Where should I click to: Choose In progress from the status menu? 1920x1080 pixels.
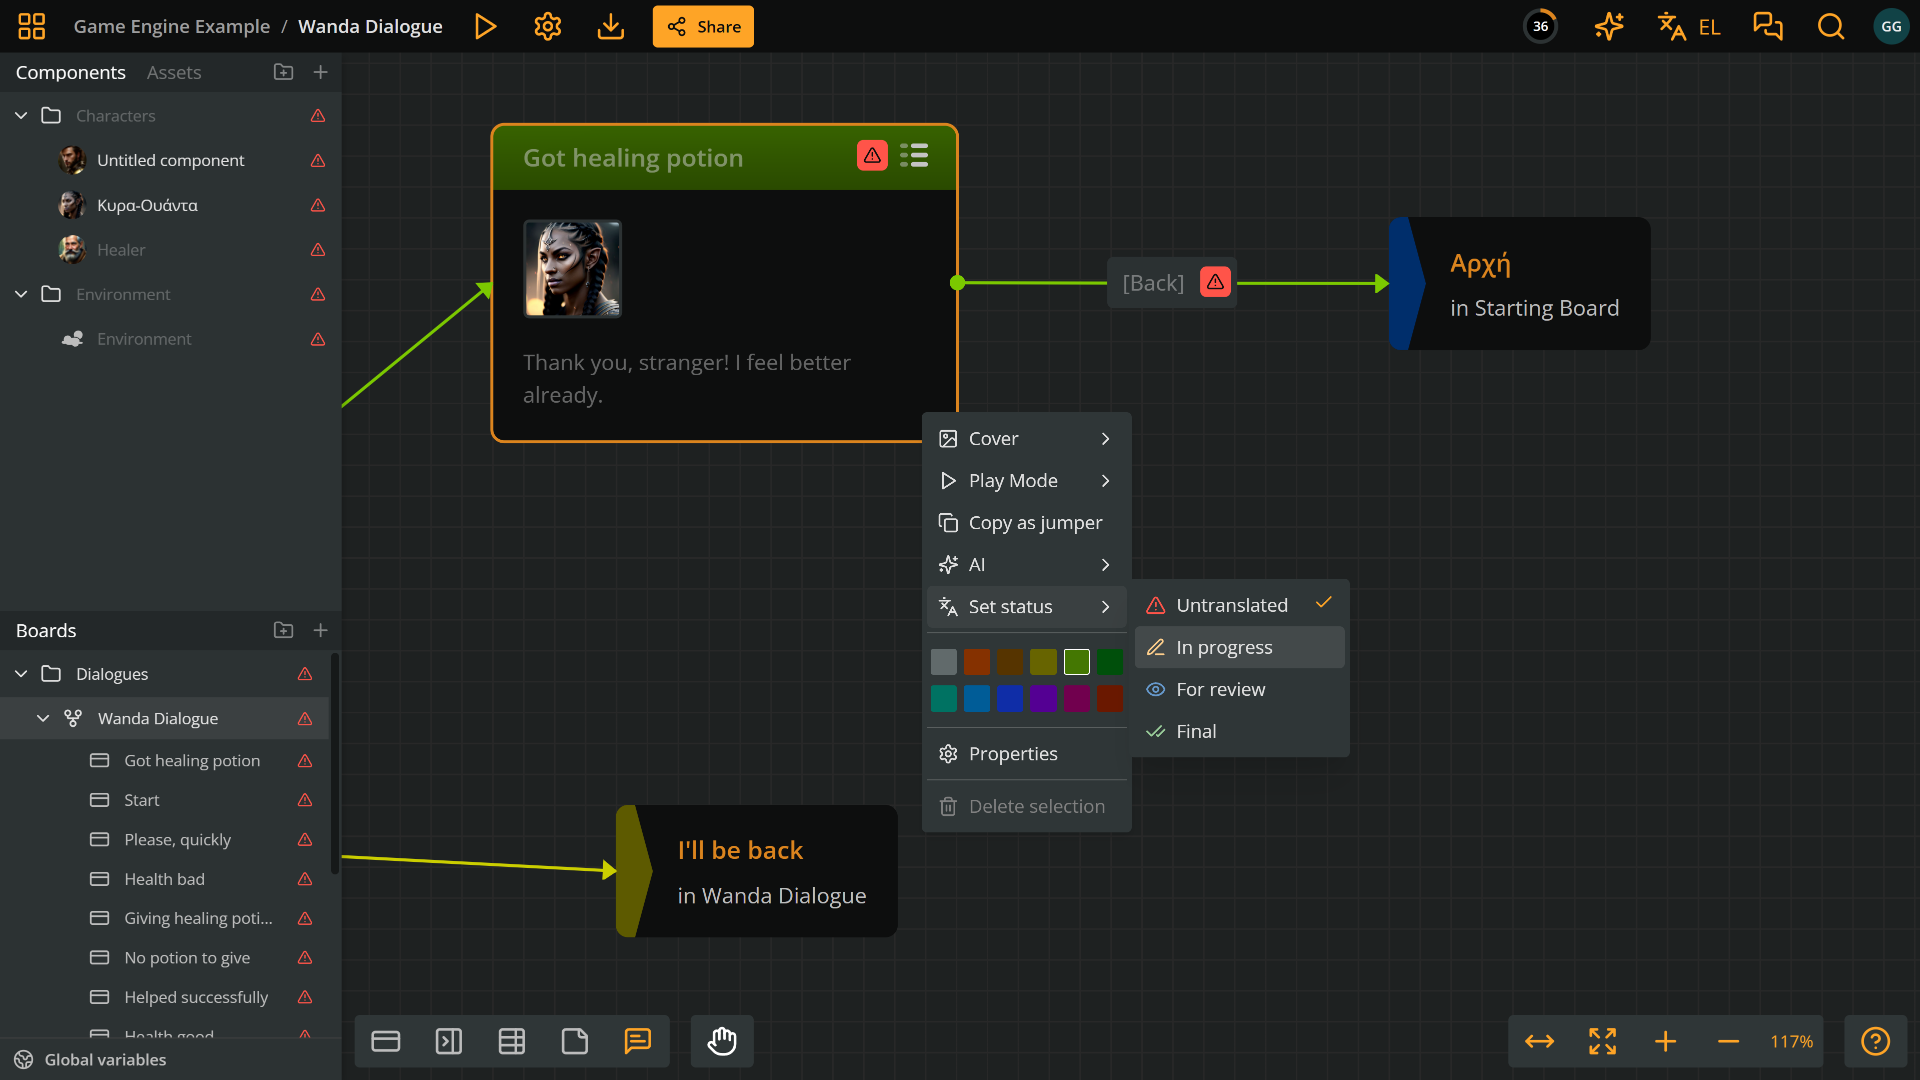coord(1224,647)
